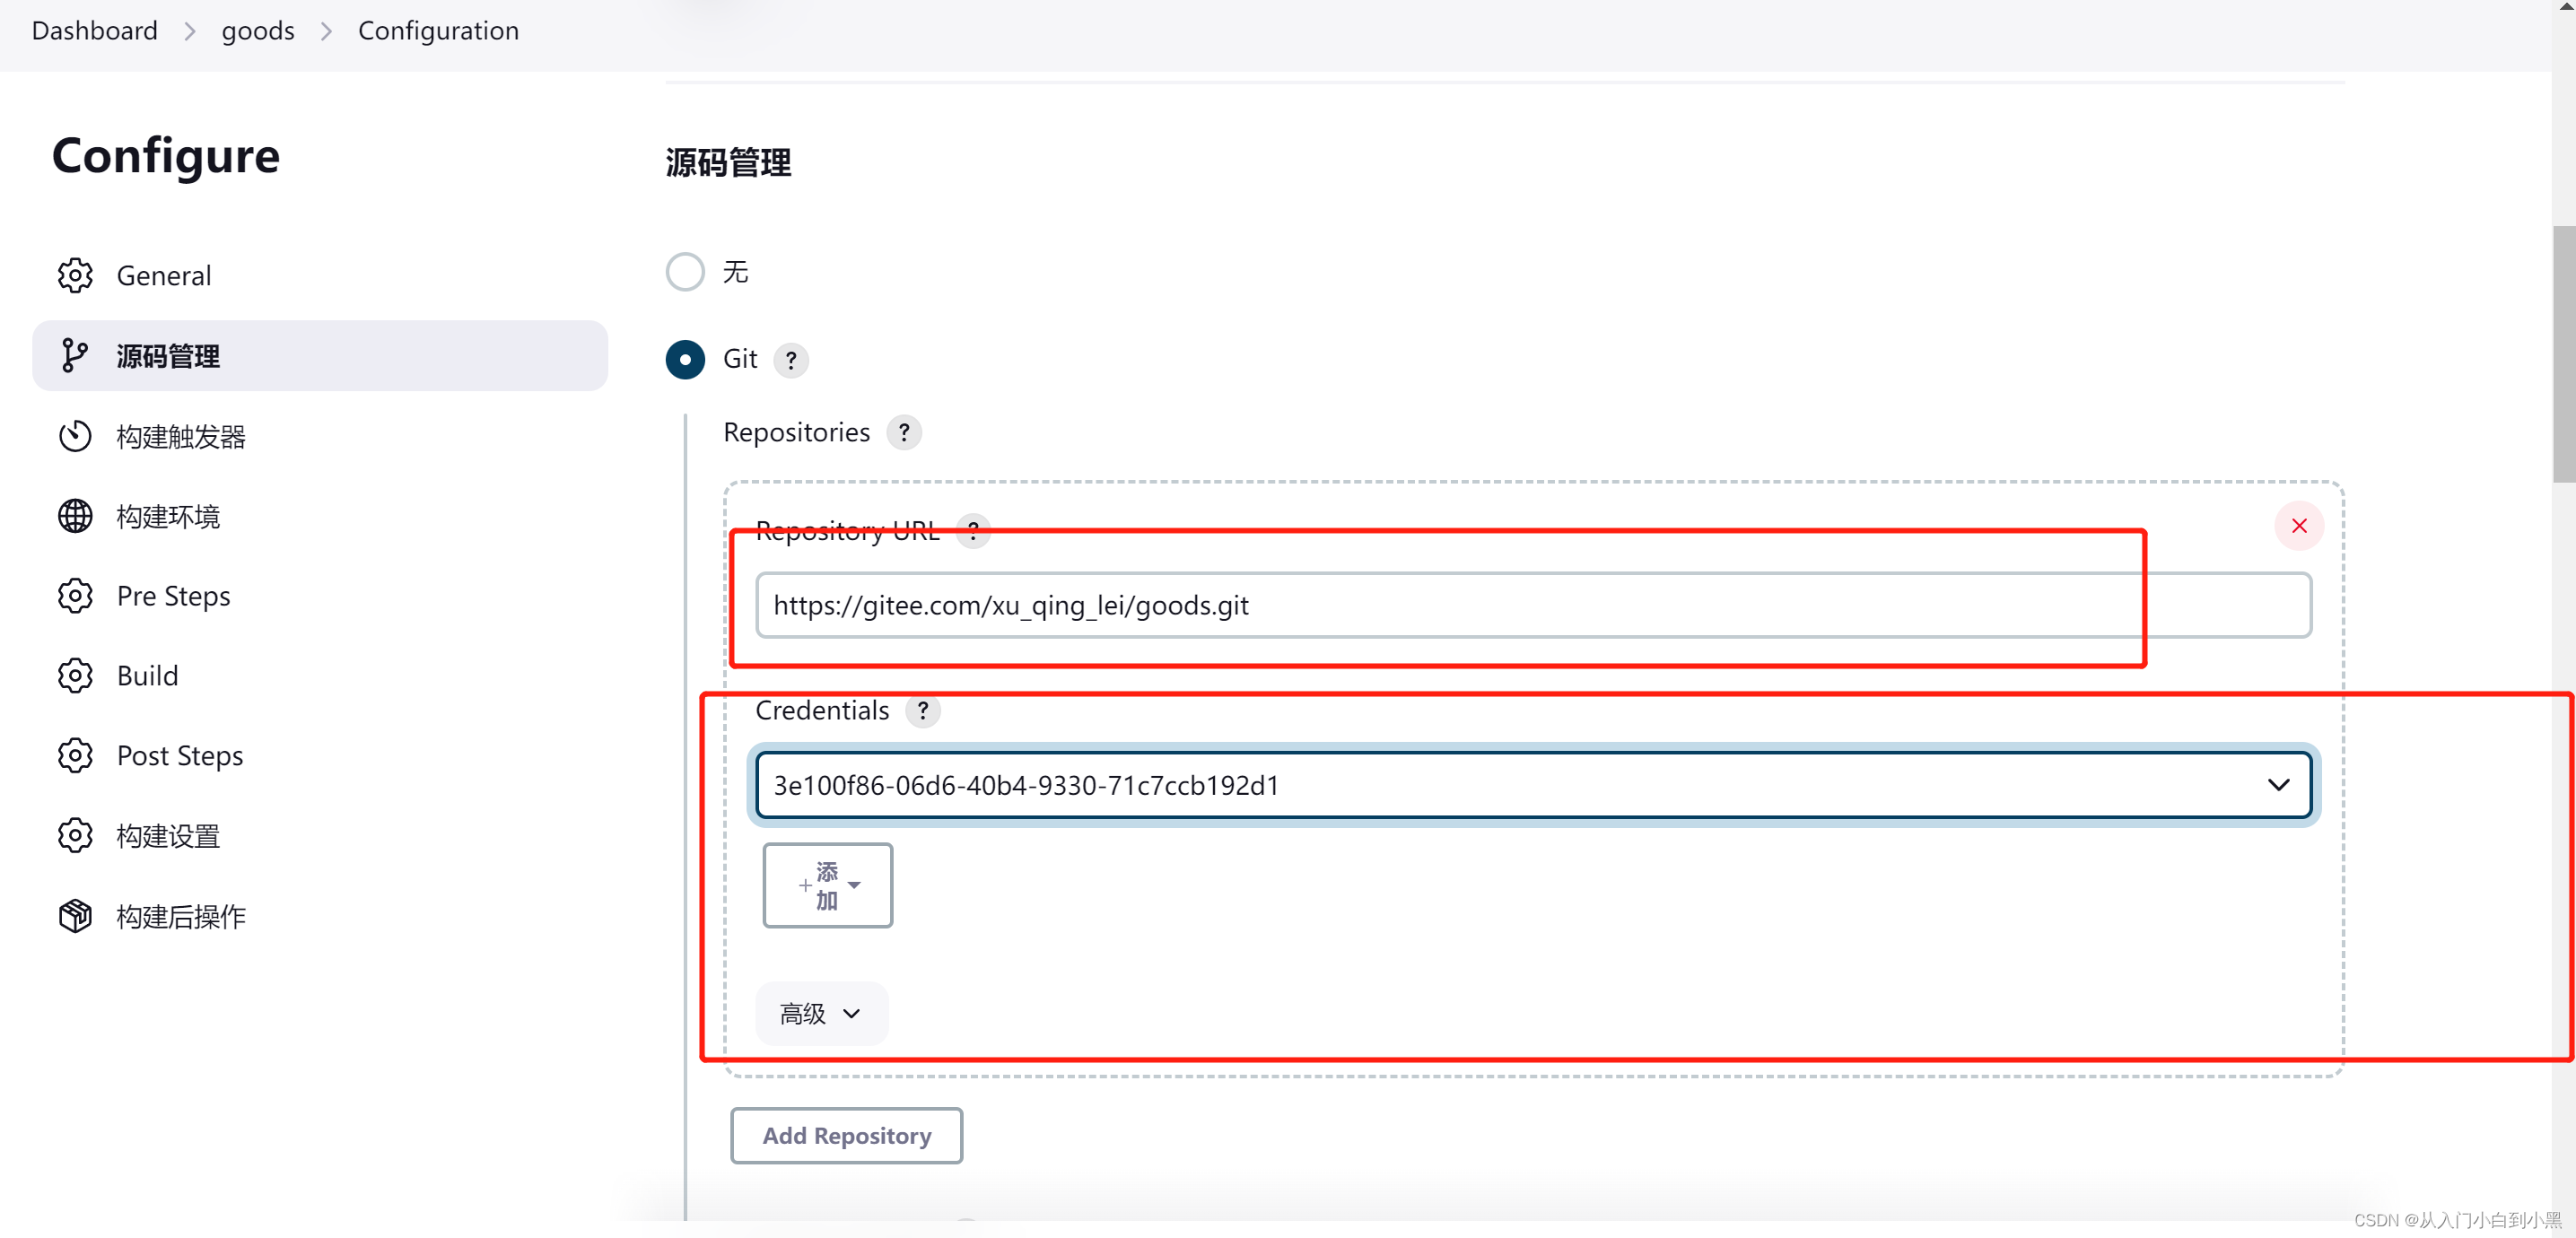Click the gear icon beside Pre Steps

(x=75, y=596)
